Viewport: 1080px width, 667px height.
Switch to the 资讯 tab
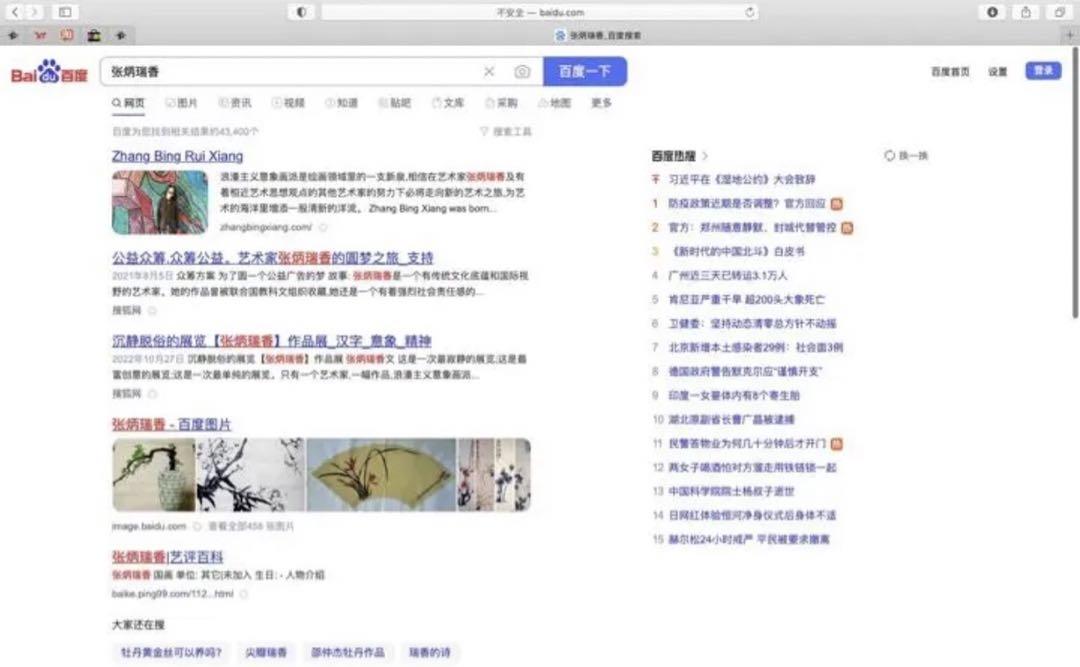235,103
